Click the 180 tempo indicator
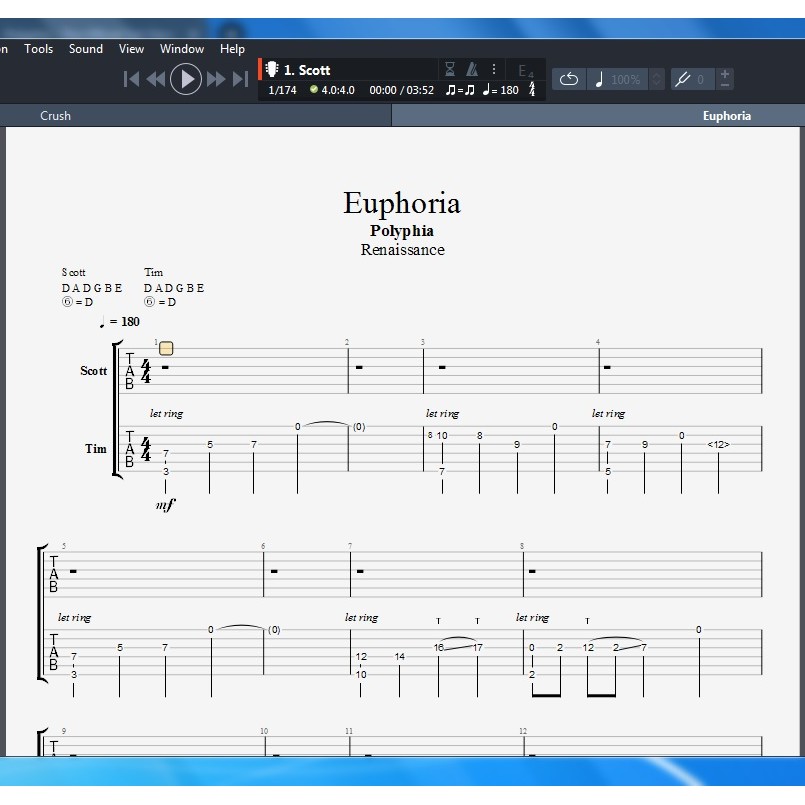Image resolution: width=805 pixels, height=805 pixels. pos(500,90)
